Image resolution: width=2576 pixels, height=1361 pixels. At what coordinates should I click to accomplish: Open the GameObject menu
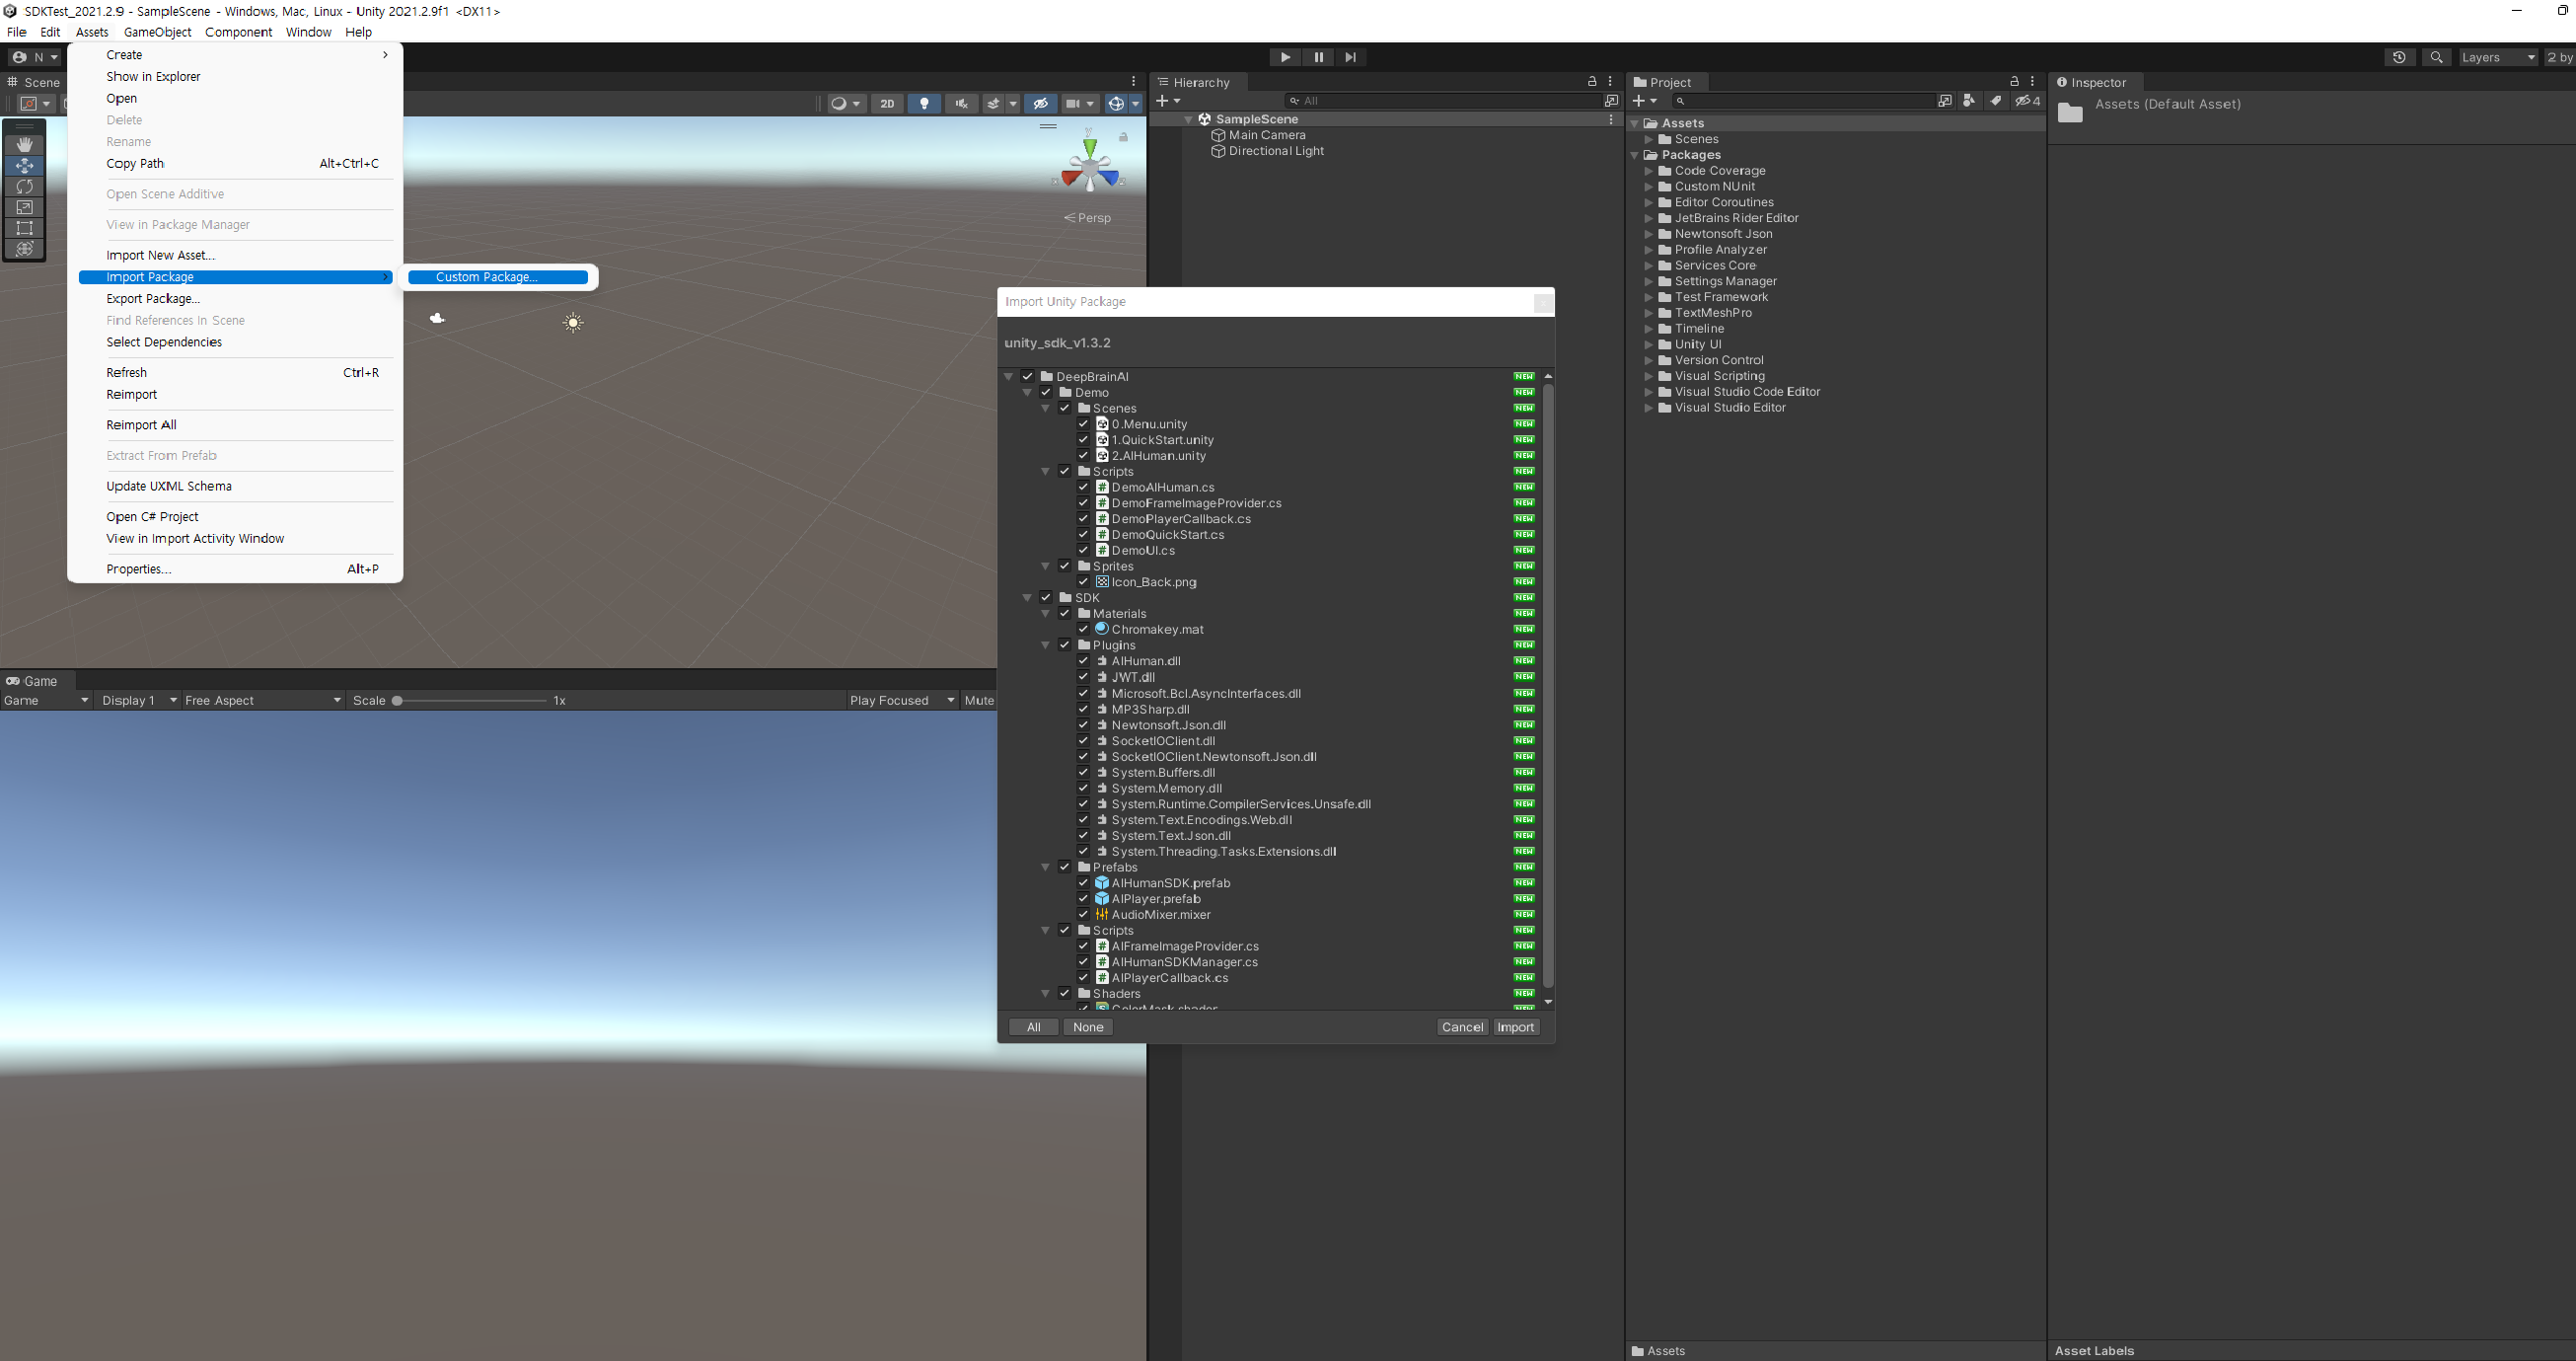[157, 32]
